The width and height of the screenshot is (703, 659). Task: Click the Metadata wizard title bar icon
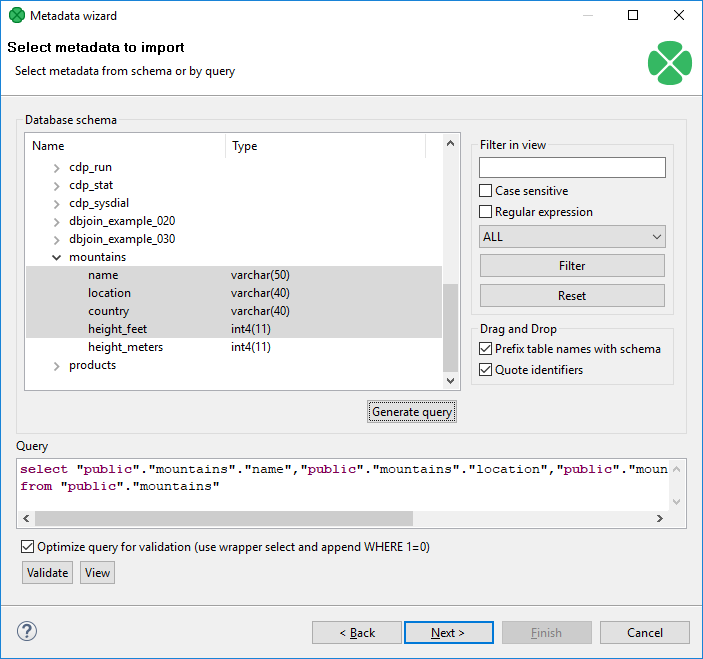(x=16, y=16)
